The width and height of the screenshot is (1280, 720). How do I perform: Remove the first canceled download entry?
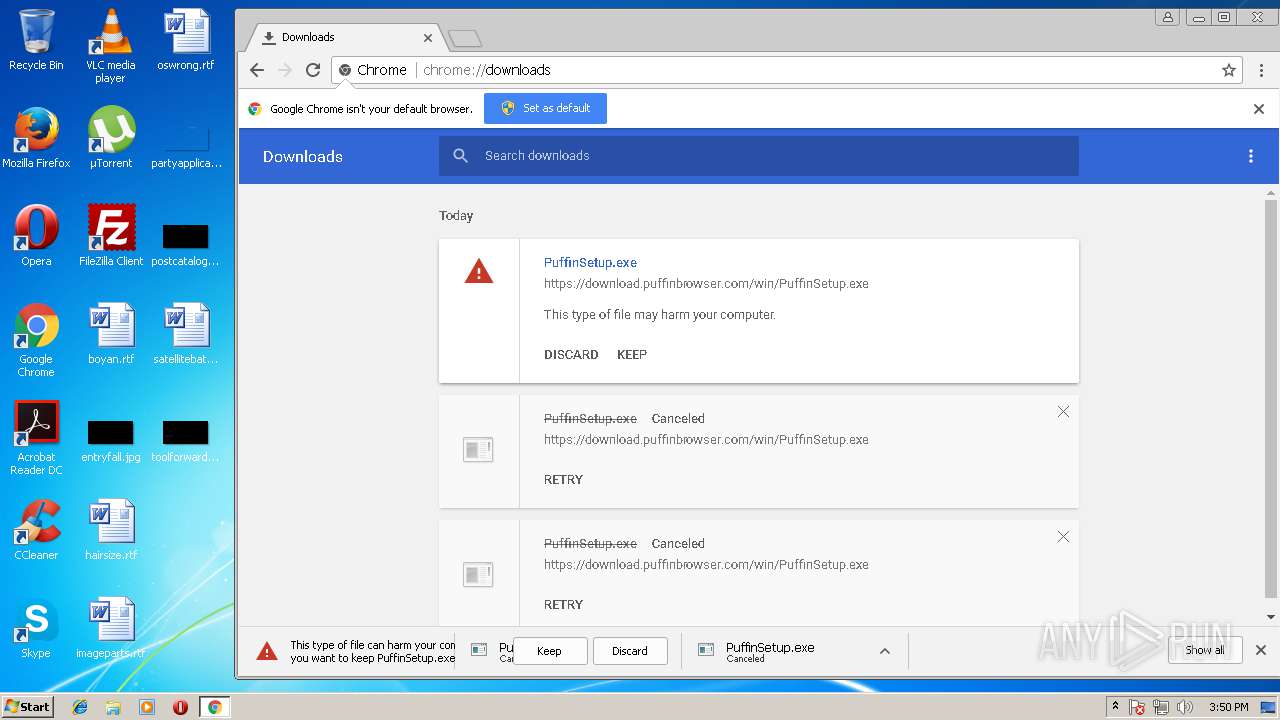[x=1063, y=412]
